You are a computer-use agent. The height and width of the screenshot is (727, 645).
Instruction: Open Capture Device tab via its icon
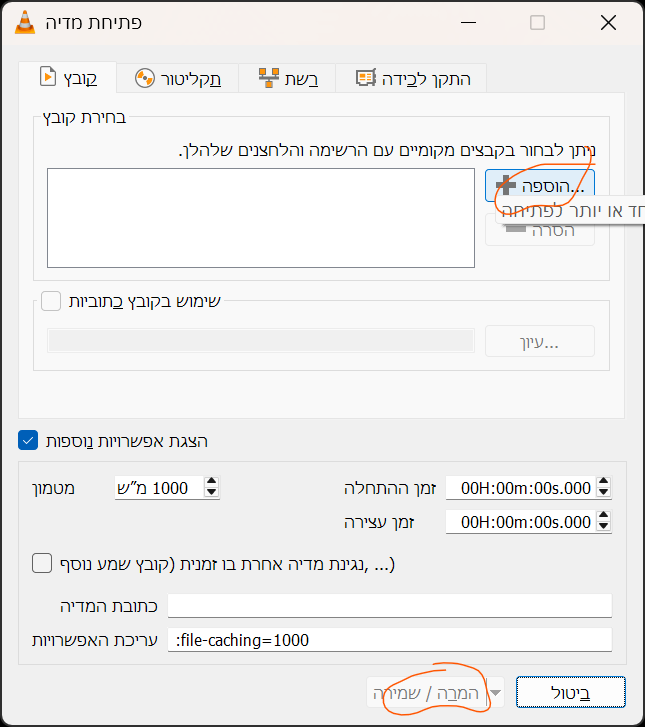click(x=366, y=77)
